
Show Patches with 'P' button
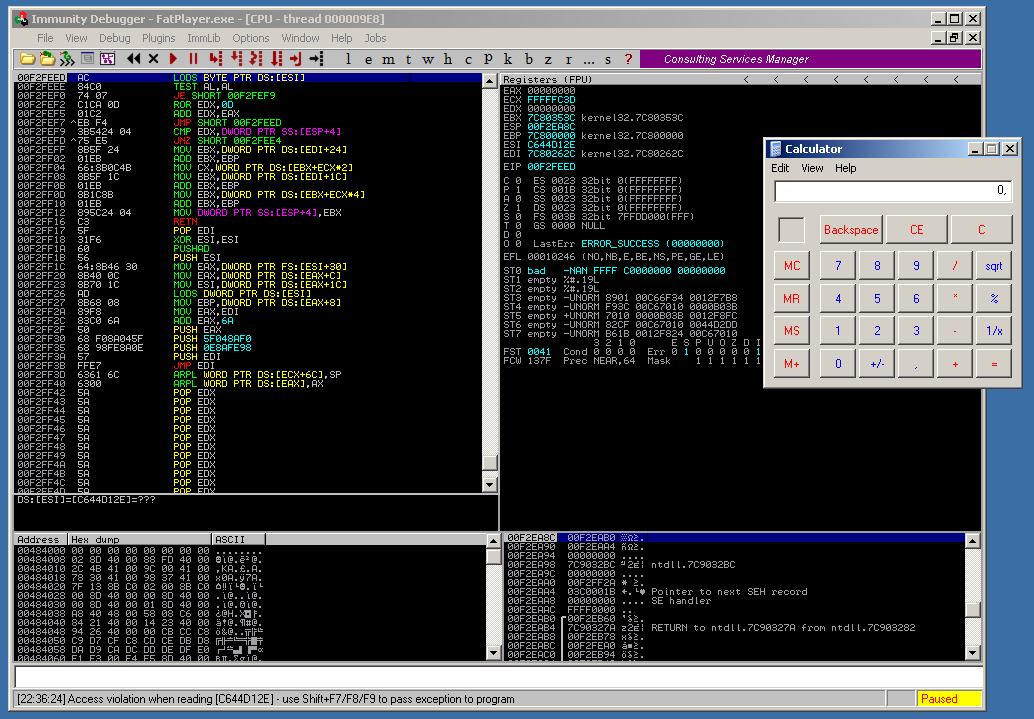pos(488,59)
